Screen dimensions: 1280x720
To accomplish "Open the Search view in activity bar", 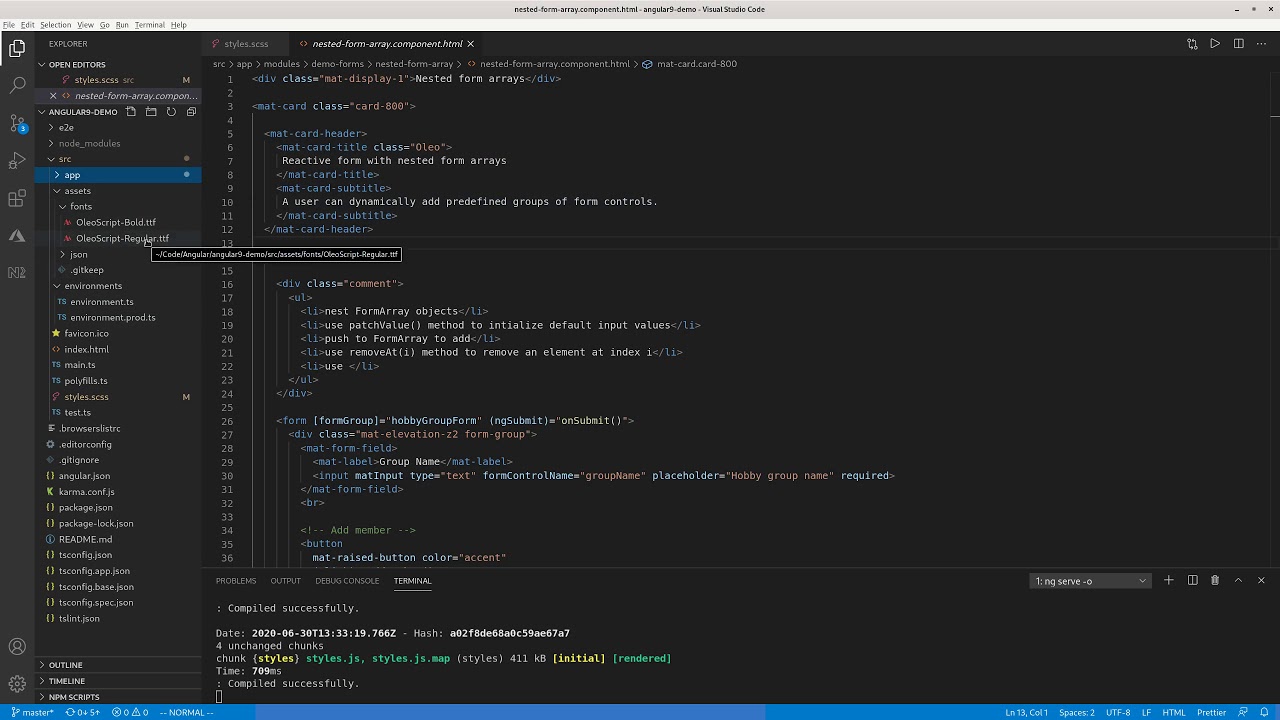I will [x=17, y=86].
